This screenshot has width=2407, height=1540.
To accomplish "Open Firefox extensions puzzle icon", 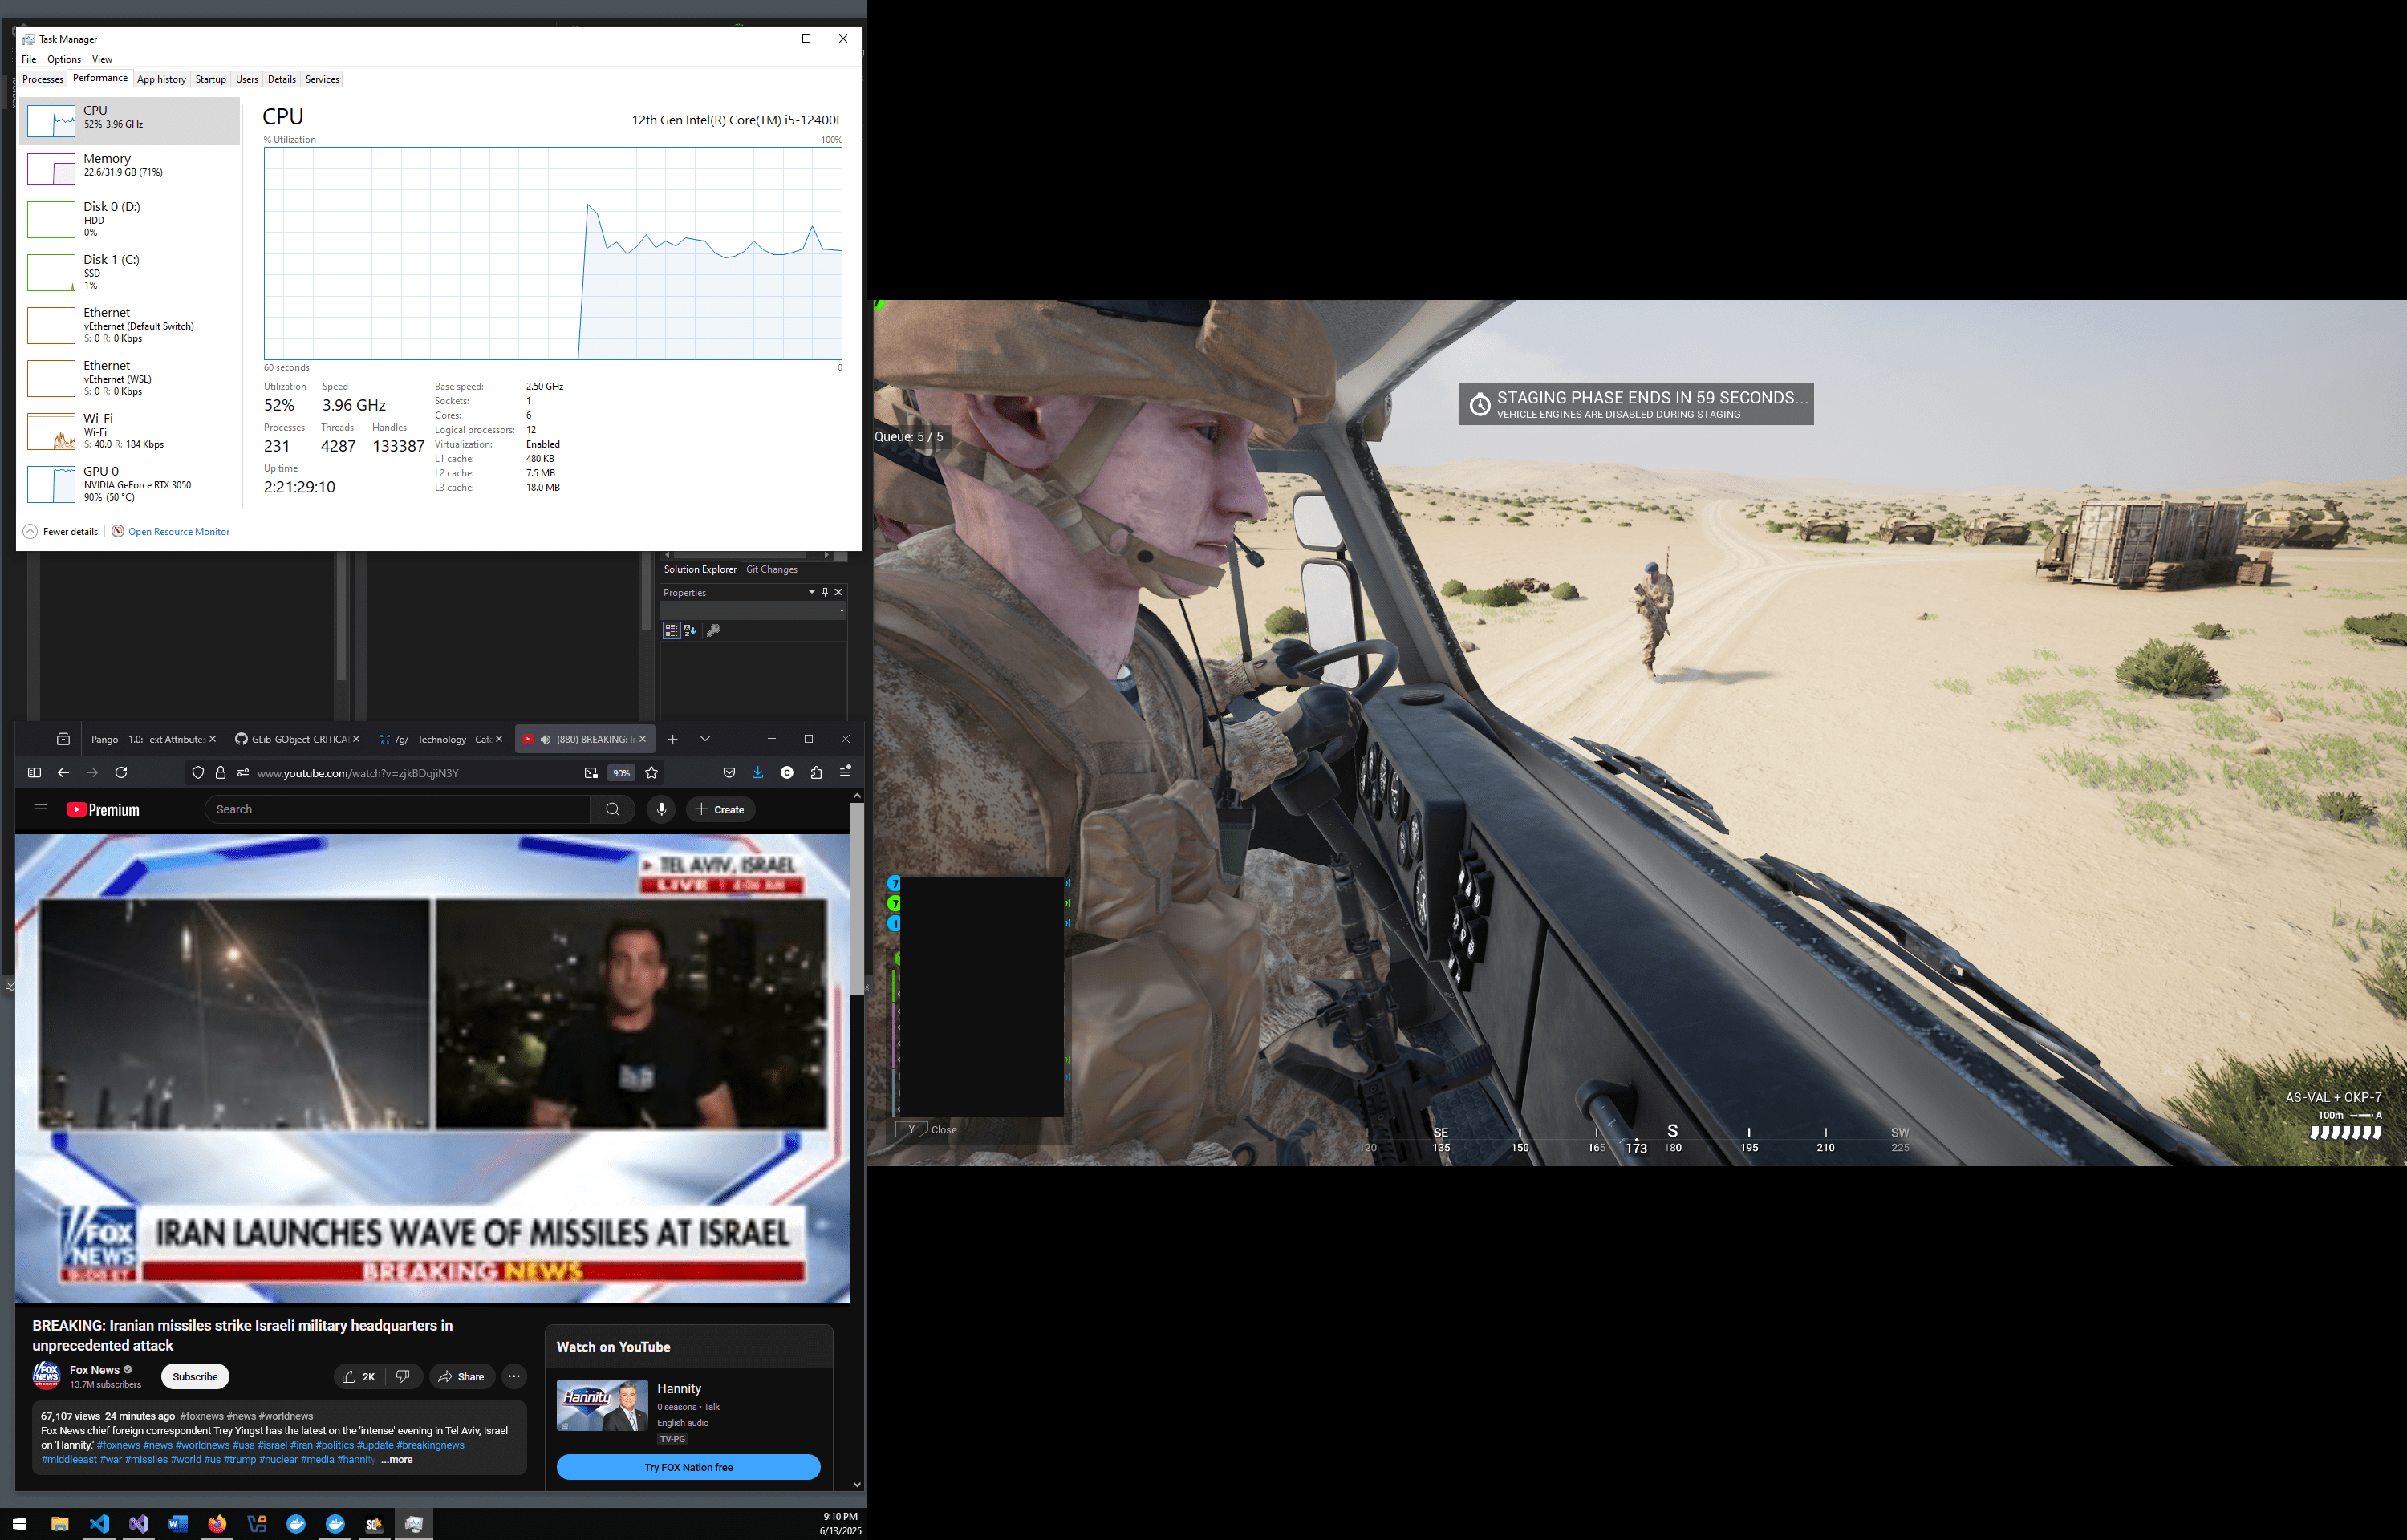I will point(816,772).
